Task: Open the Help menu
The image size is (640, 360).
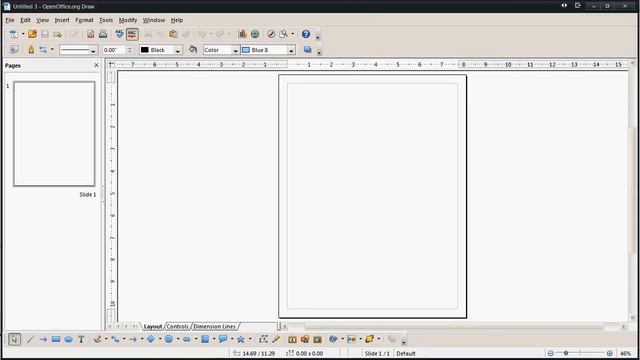Action: 177,20
